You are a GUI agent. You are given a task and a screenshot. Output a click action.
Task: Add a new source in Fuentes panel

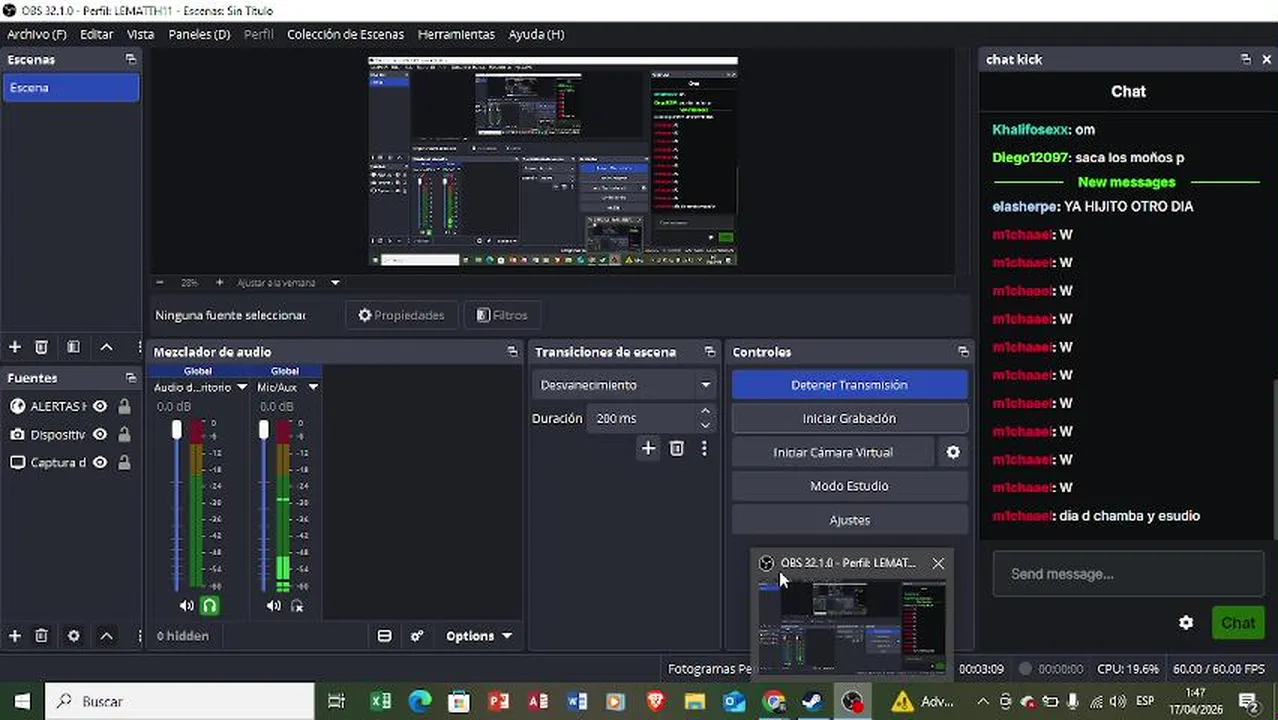pos(15,636)
